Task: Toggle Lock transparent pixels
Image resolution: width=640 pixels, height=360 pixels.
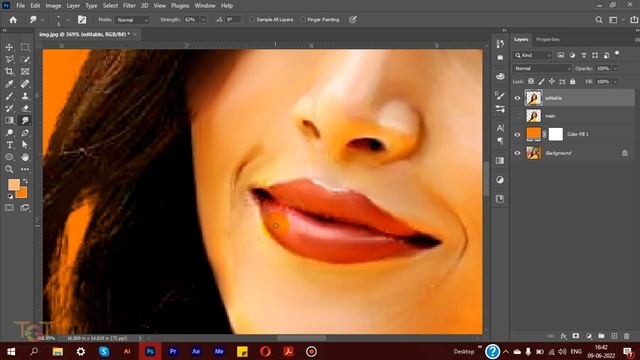Action: (531, 82)
